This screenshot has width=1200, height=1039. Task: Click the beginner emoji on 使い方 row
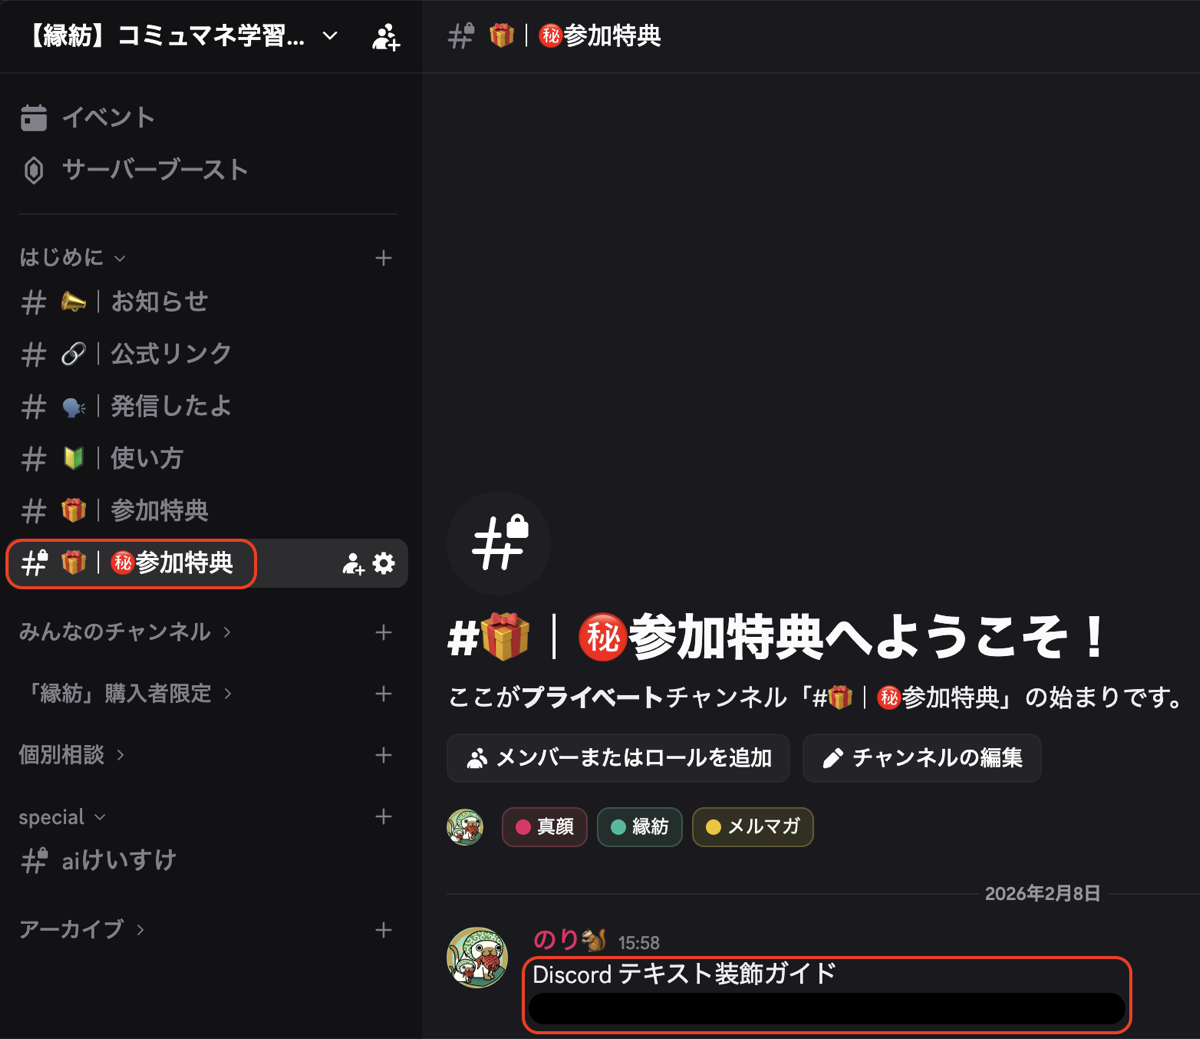73,458
